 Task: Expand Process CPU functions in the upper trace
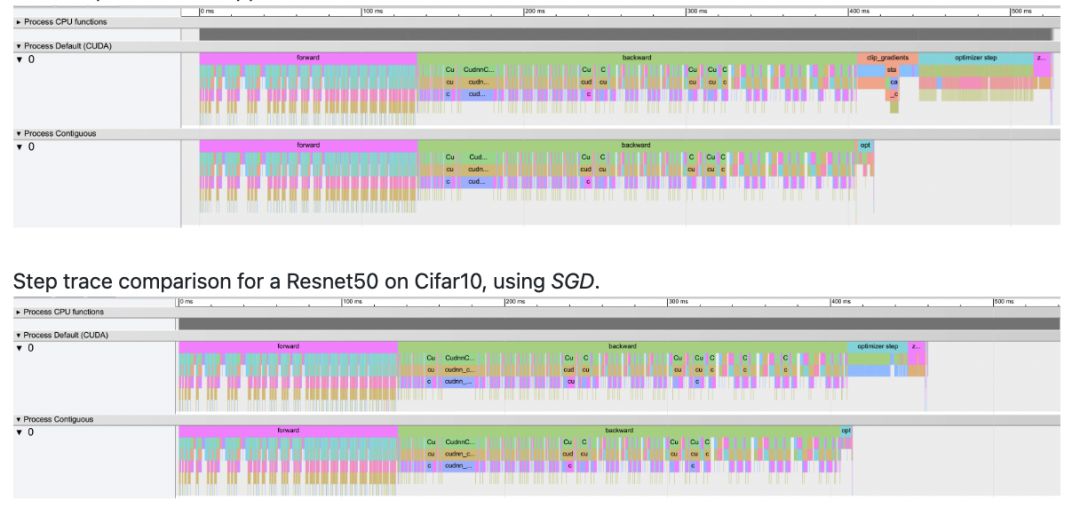(x=19, y=22)
